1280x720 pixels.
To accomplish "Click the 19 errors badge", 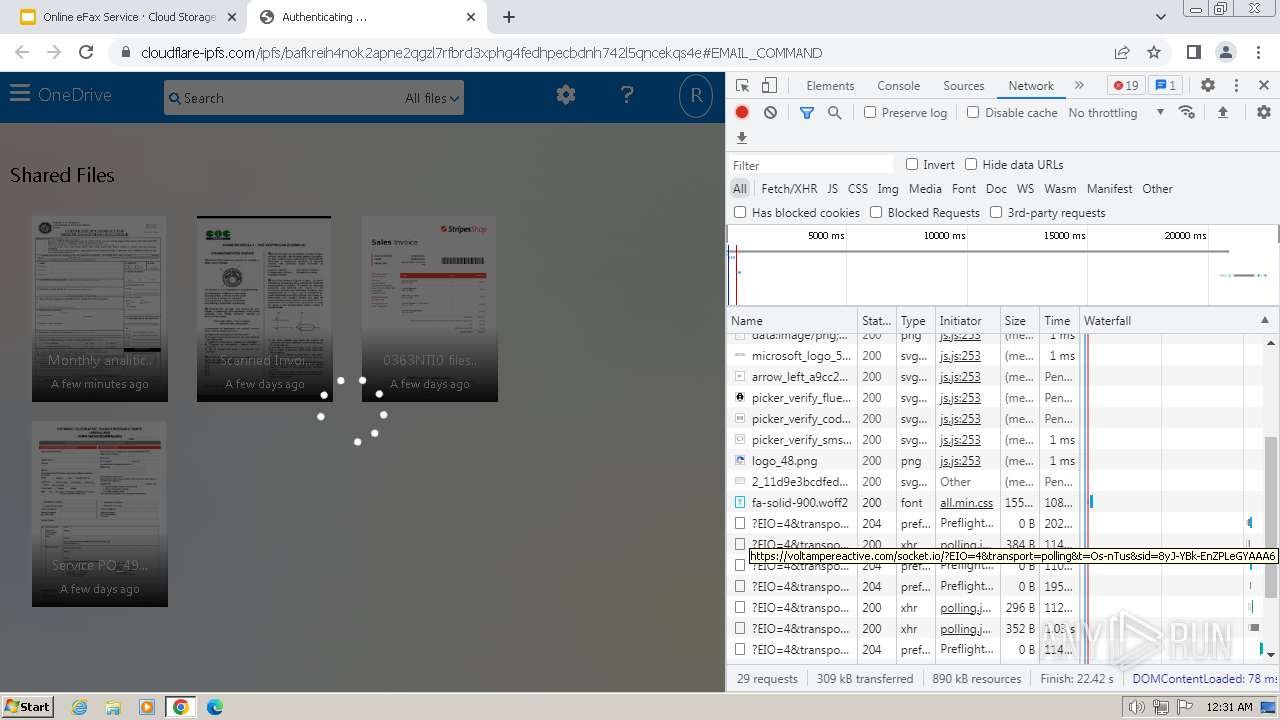I will coord(1126,86).
